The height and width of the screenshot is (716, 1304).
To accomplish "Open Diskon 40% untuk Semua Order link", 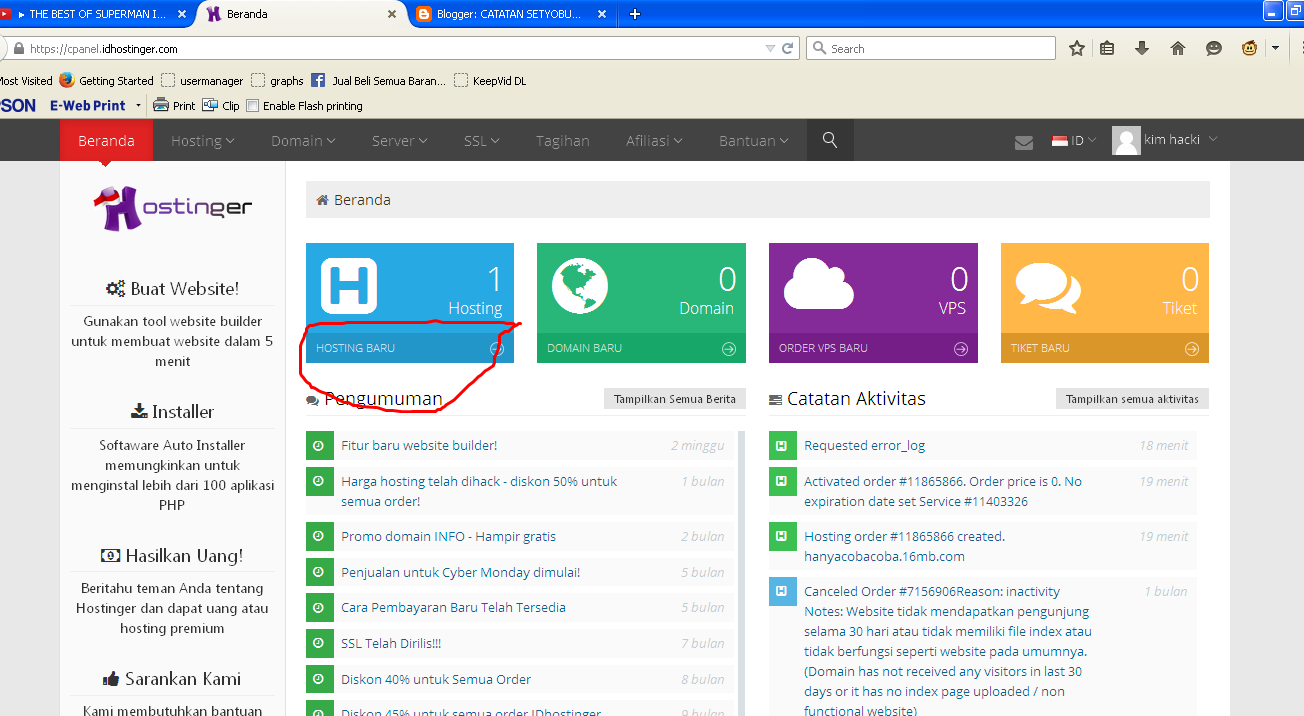I will [436, 679].
